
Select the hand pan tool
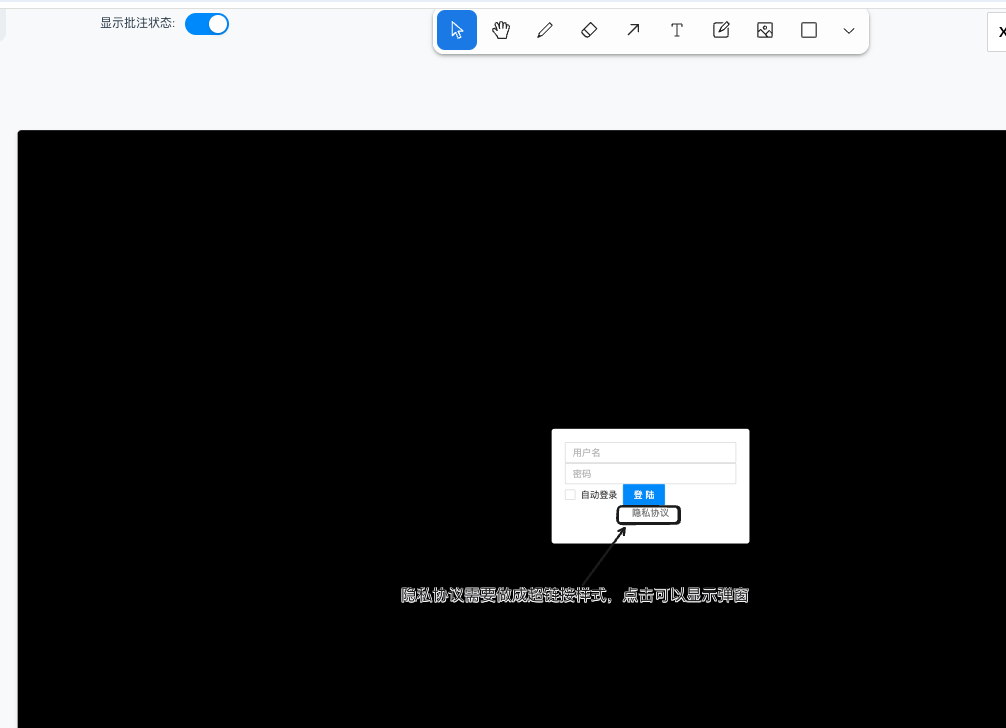coord(500,30)
